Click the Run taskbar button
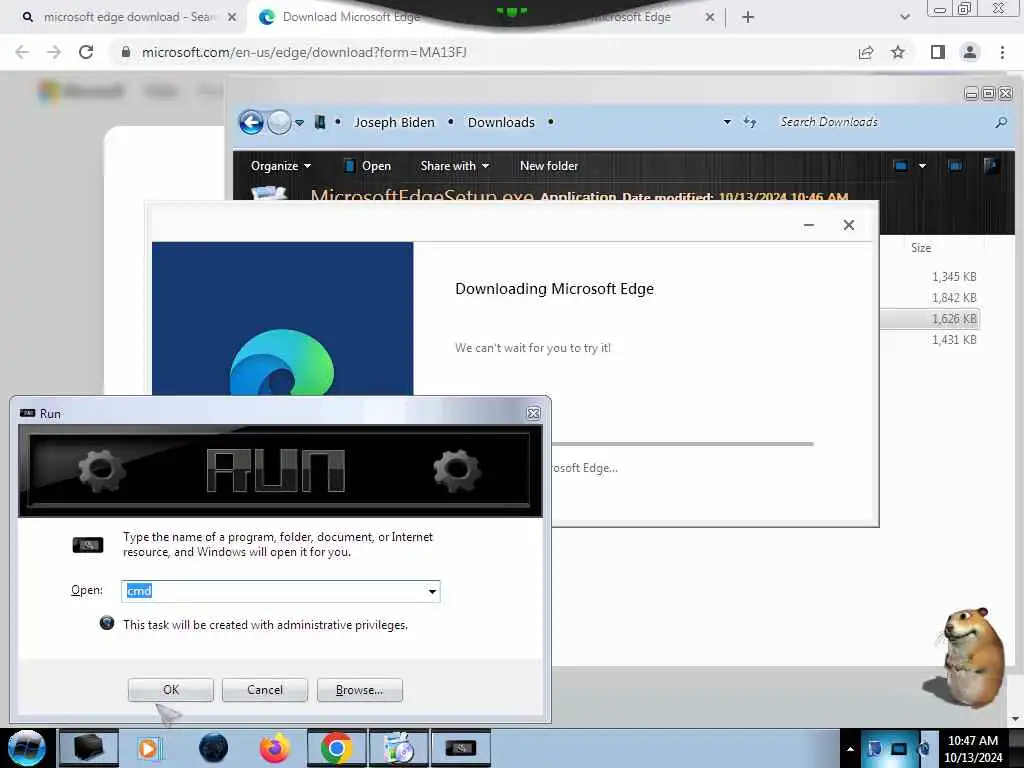 (460, 748)
